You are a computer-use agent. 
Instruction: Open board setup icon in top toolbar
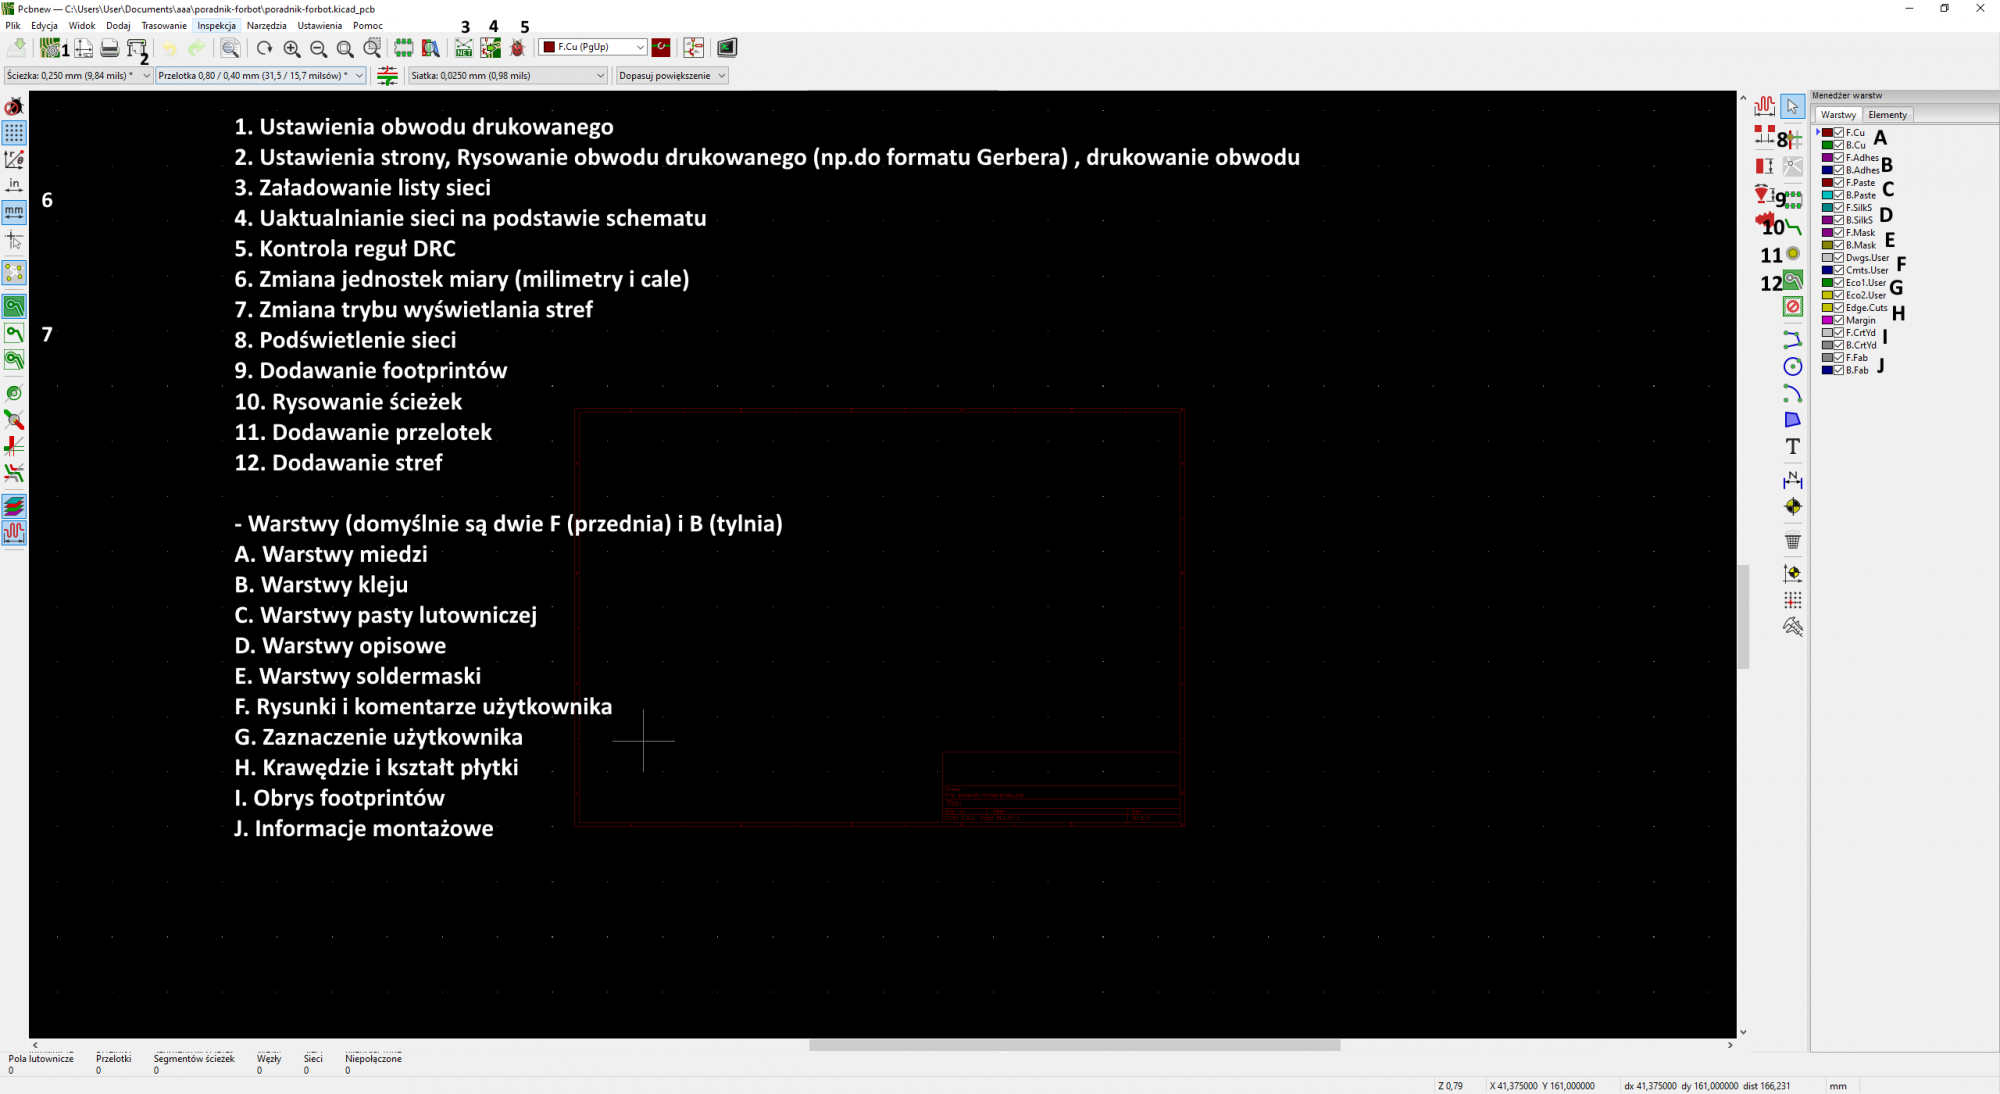click(x=49, y=47)
